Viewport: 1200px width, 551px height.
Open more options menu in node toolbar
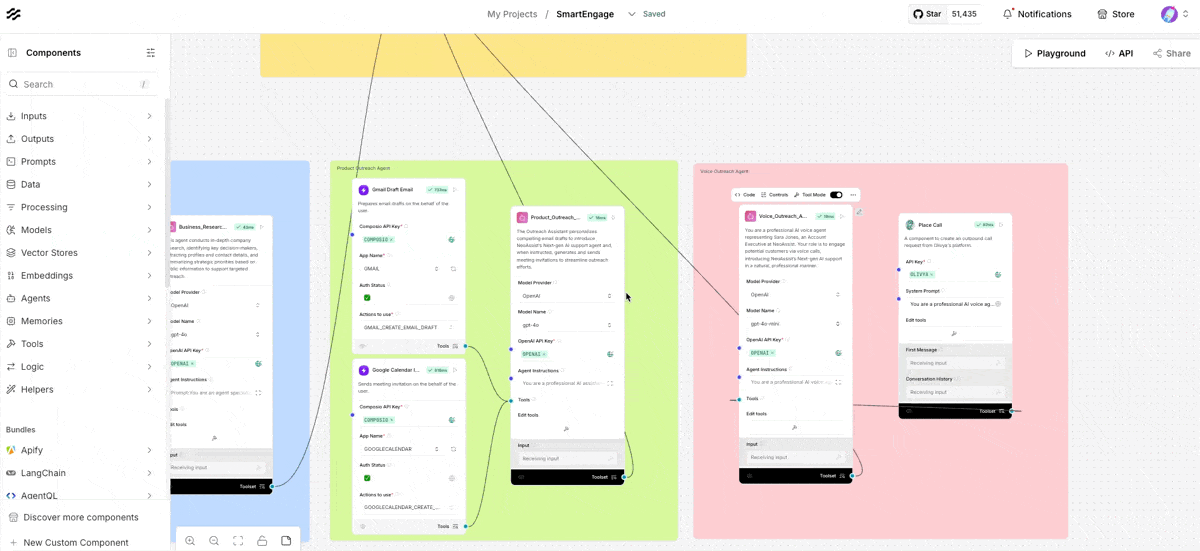pyautogui.click(x=853, y=195)
